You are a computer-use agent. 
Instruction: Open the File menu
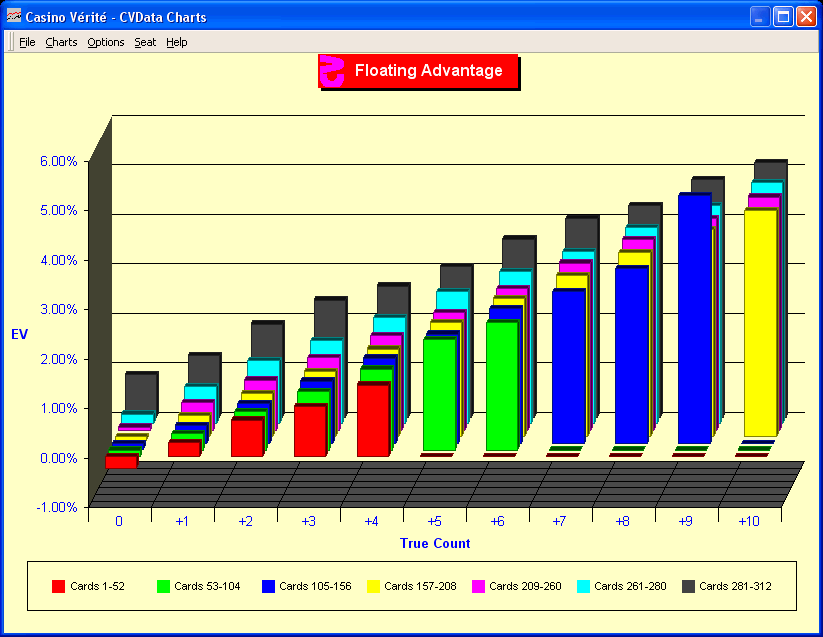[x=27, y=42]
